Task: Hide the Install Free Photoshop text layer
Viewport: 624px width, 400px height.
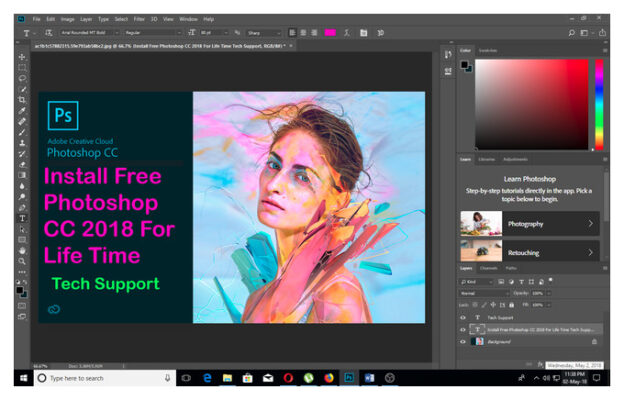Action: coord(463,330)
